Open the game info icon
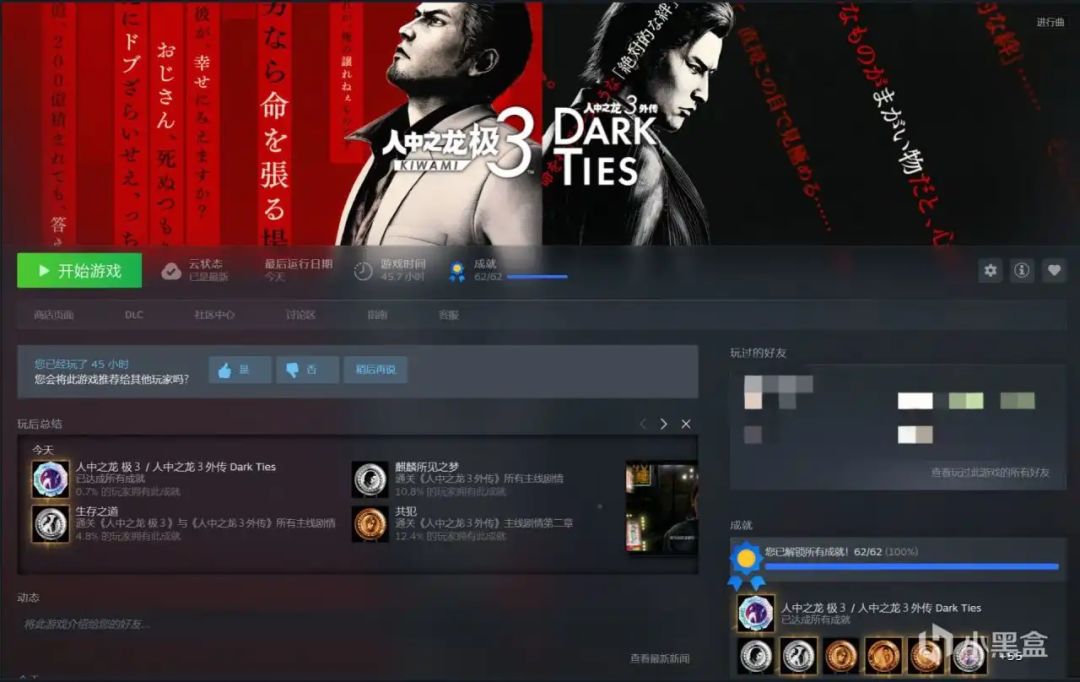The image size is (1080, 682). click(1022, 271)
